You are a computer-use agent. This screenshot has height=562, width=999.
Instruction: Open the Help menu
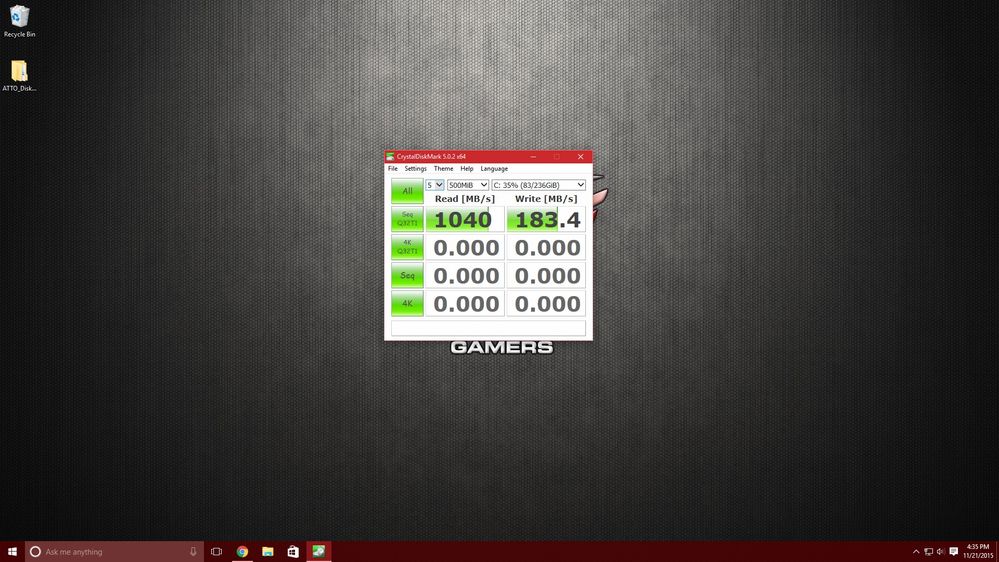[467, 169]
